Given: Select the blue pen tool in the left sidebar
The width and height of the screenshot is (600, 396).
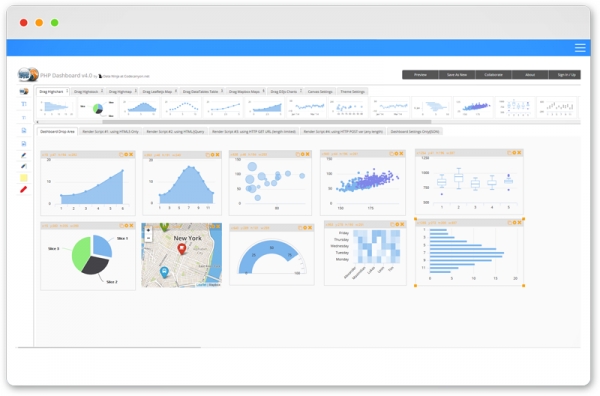Looking at the screenshot, I should pyautogui.click(x=24, y=155).
